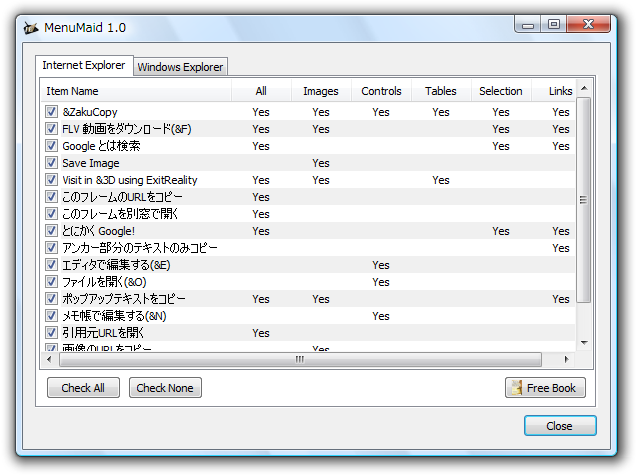Select the Save Image item name
Viewport: 636px width, 475px height.
[91, 163]
